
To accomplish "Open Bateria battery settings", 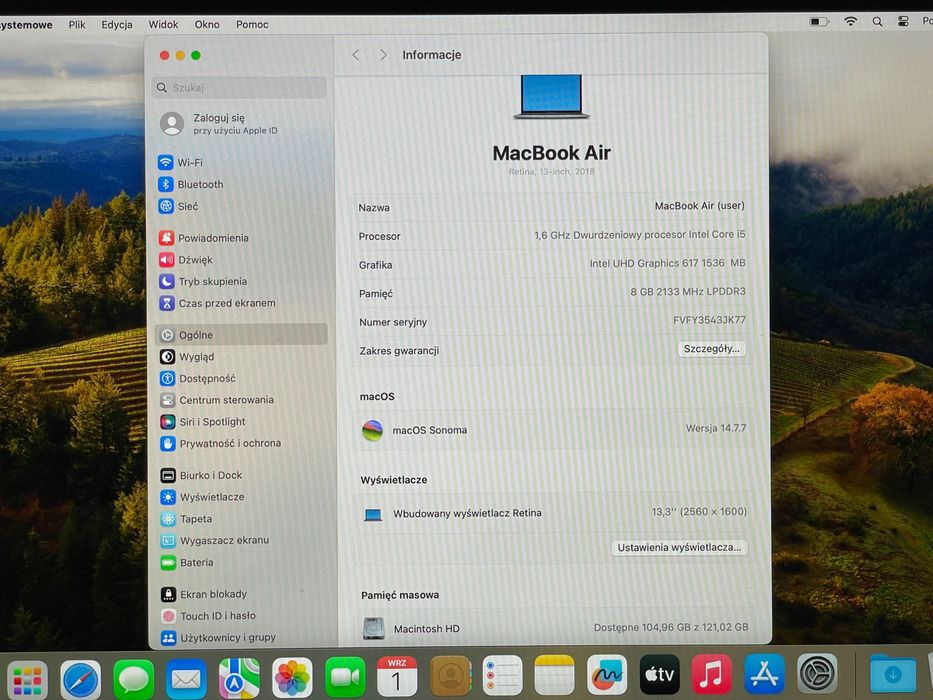I will click(187, 562).
